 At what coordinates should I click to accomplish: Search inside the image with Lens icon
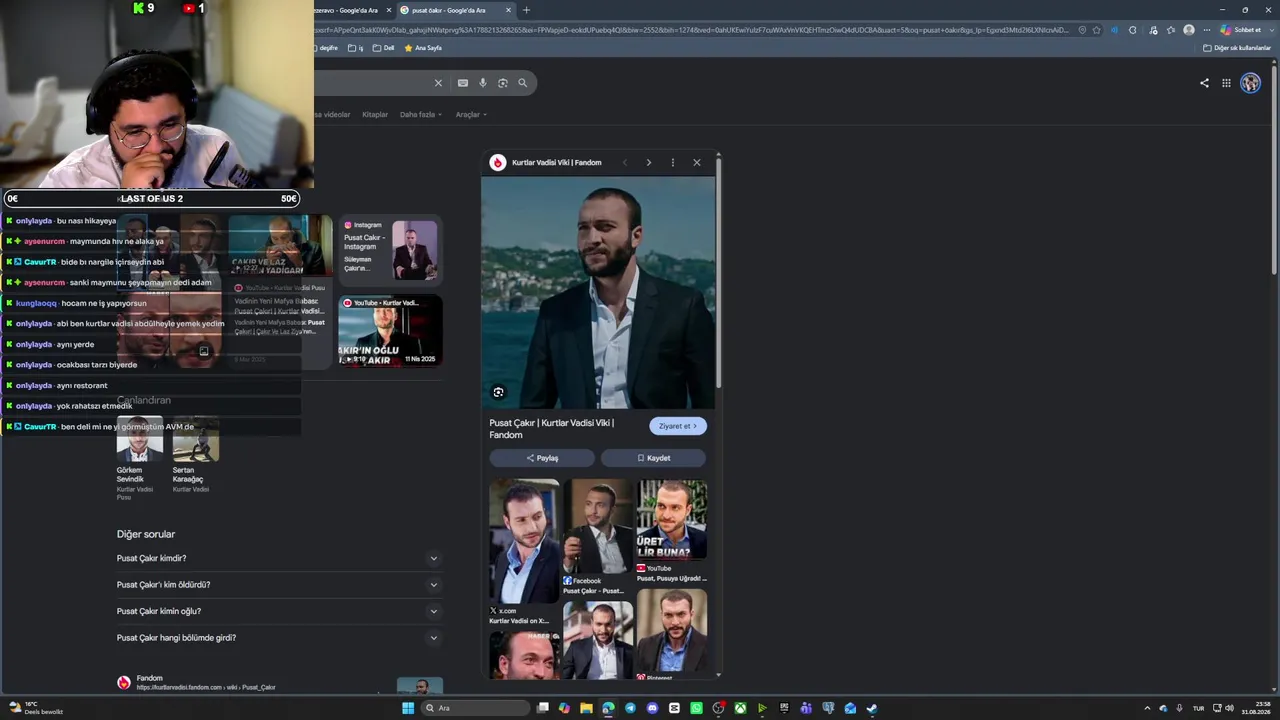pyautogui.click(x=498, y=392)
